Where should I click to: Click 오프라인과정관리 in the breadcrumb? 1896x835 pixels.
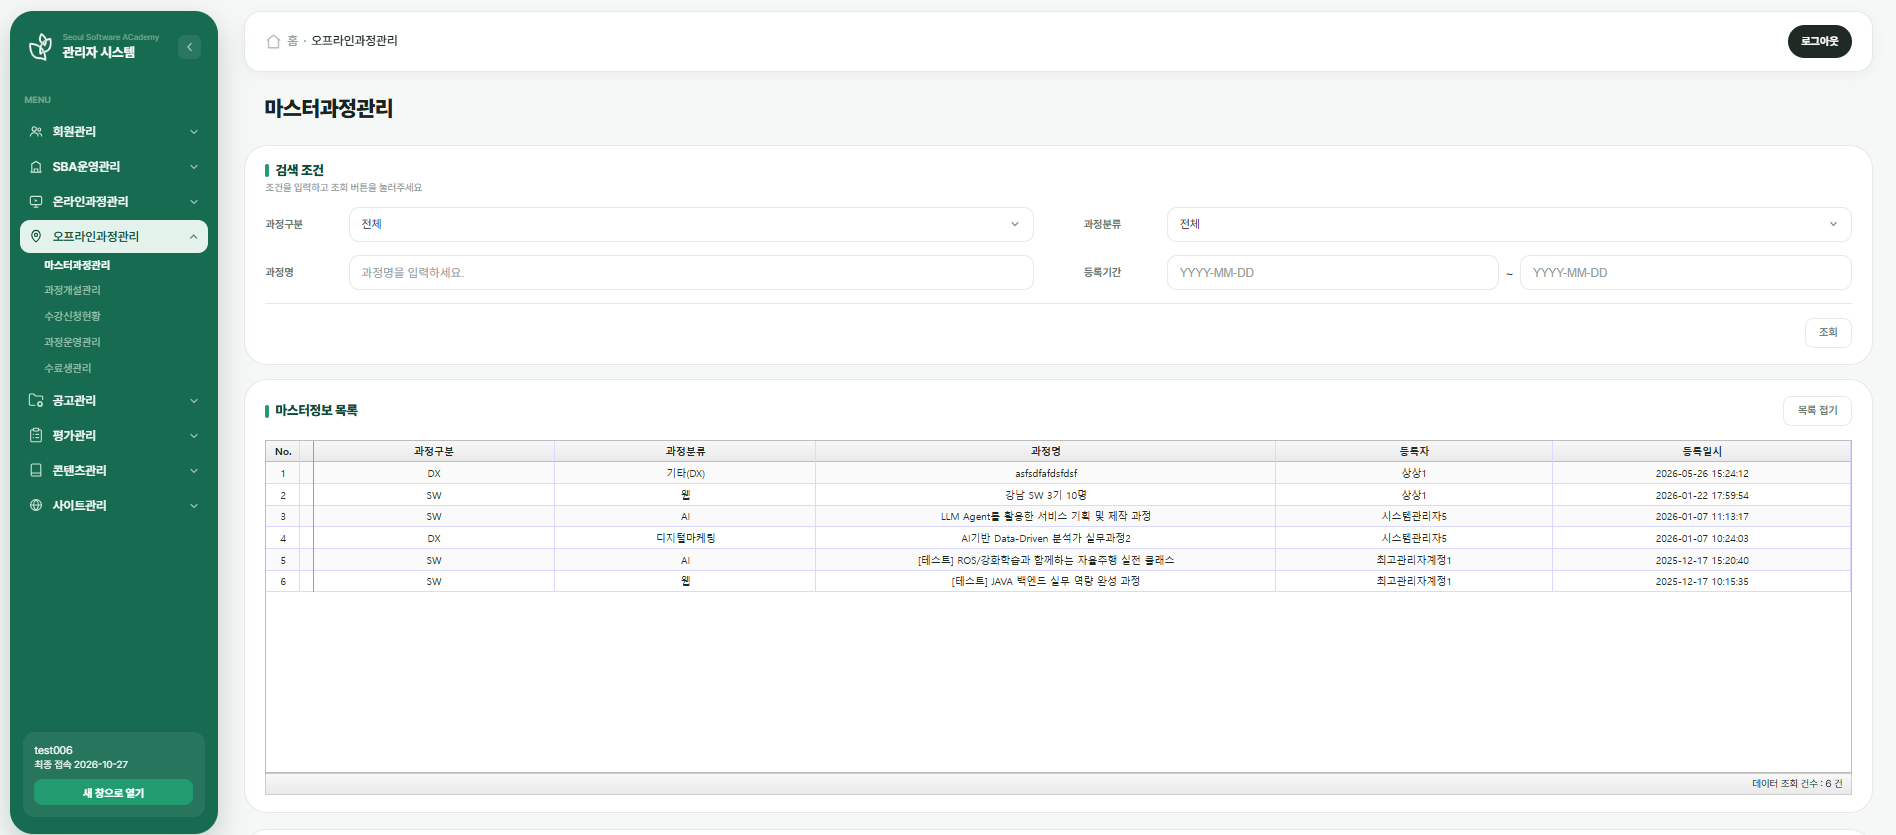pos(354,41)
